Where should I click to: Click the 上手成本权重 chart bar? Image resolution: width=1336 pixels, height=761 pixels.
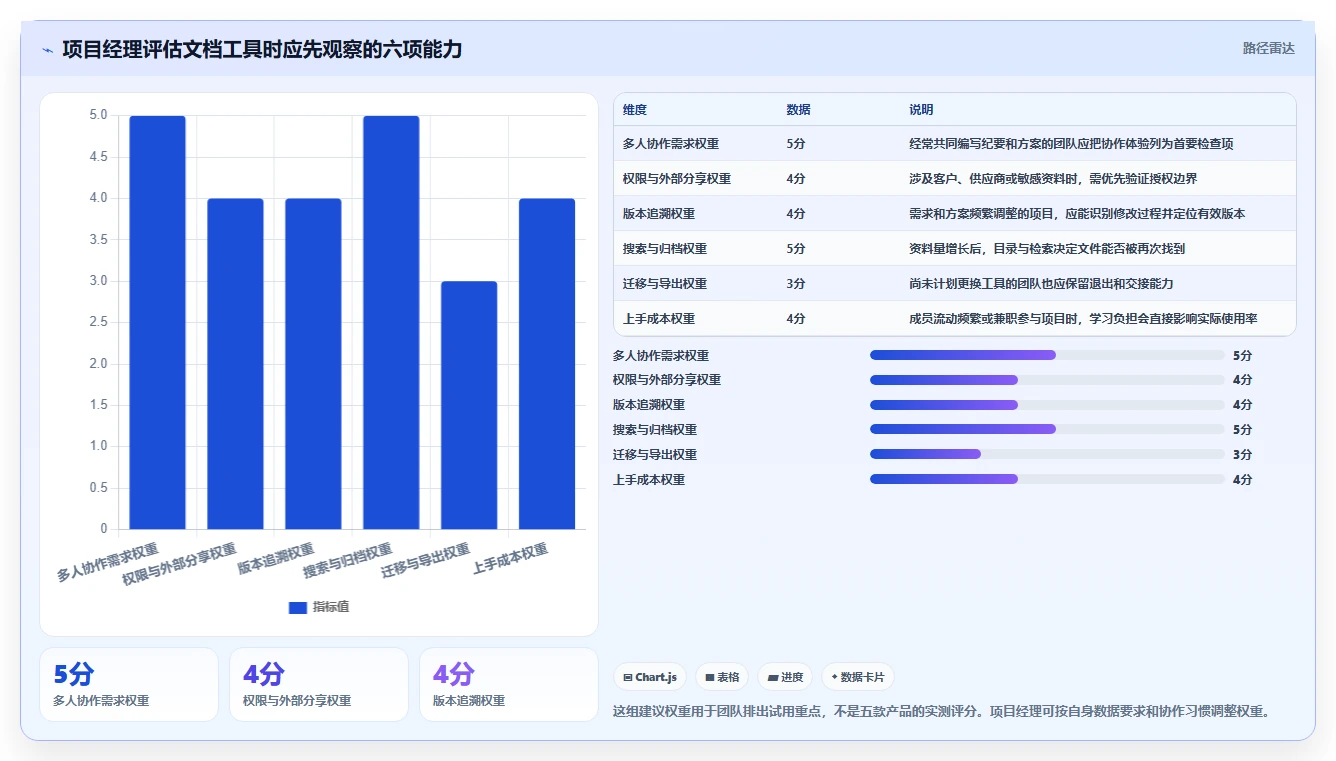[547, 364]
